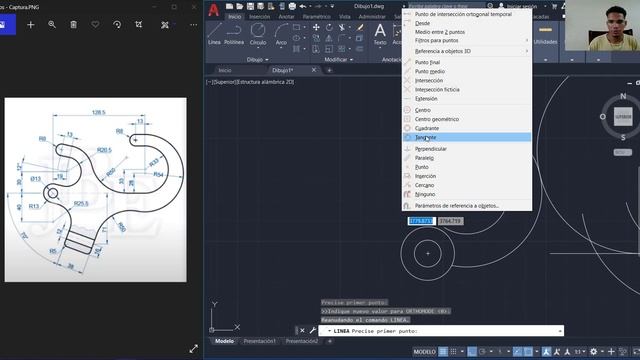
Task: Select Centro from the snap menu
Action: pyautogui.click(x=467, y=110)
